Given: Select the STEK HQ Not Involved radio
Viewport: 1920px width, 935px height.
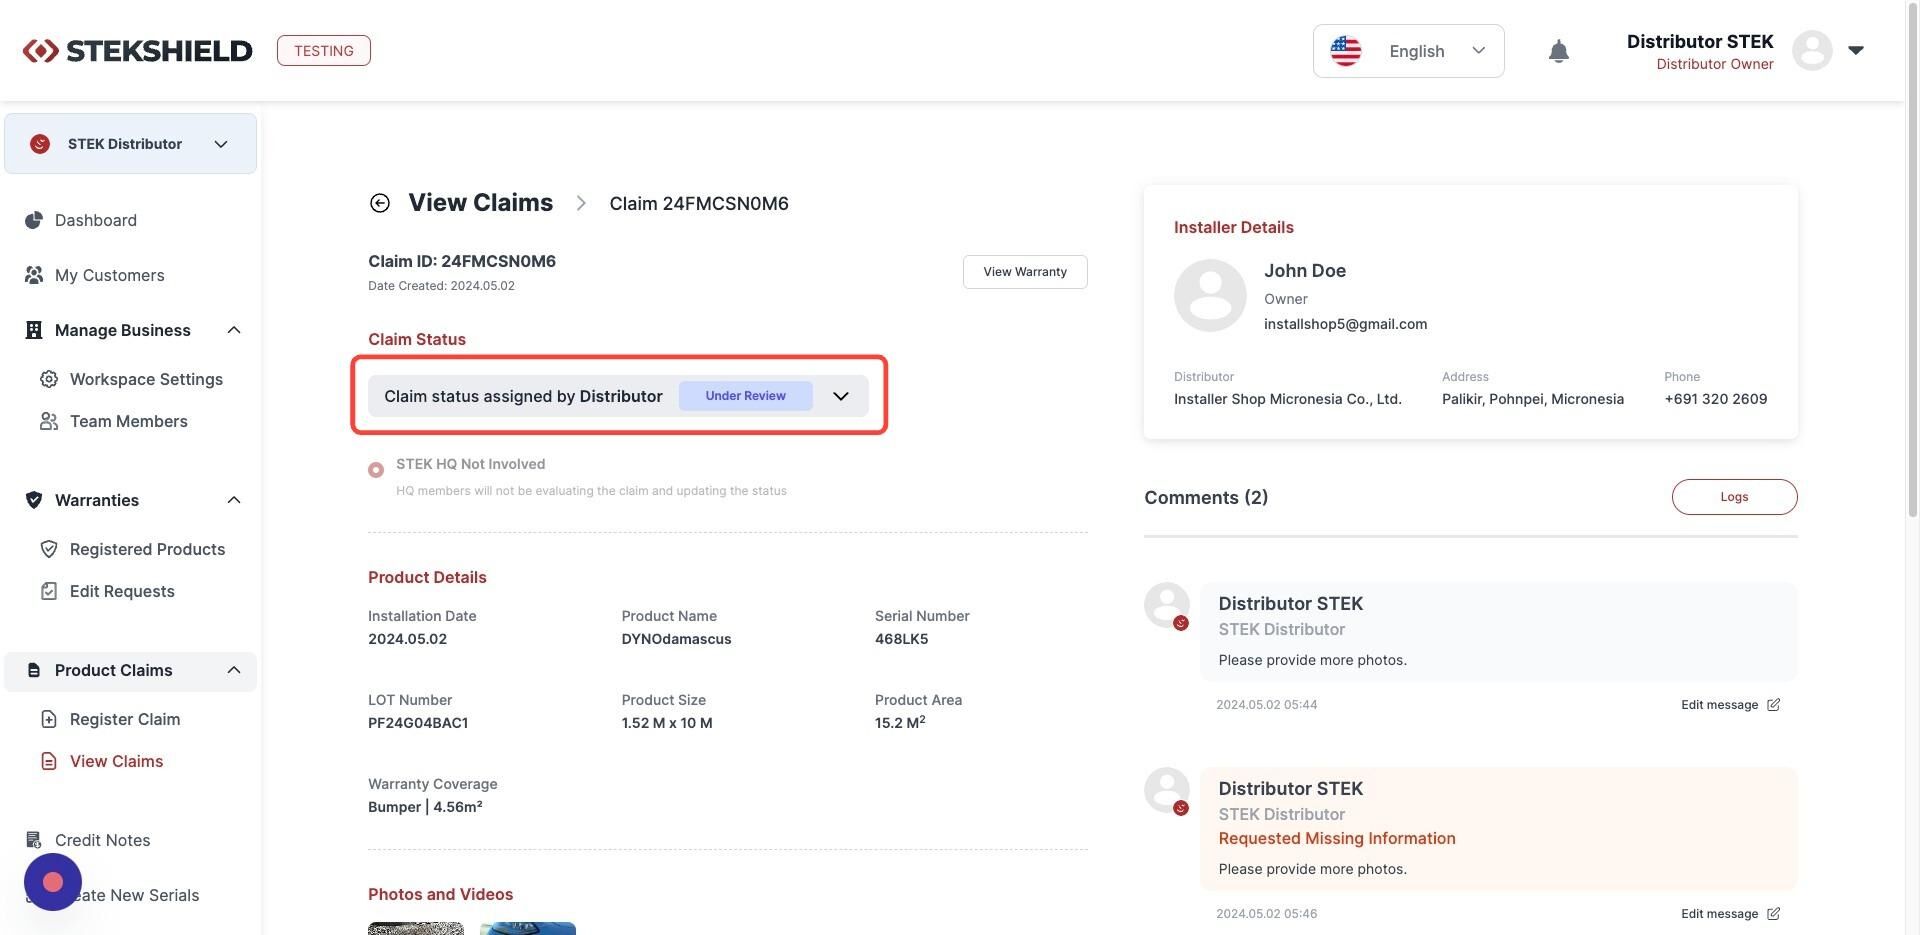Looking at the screenshot, I should click(376, 470).
